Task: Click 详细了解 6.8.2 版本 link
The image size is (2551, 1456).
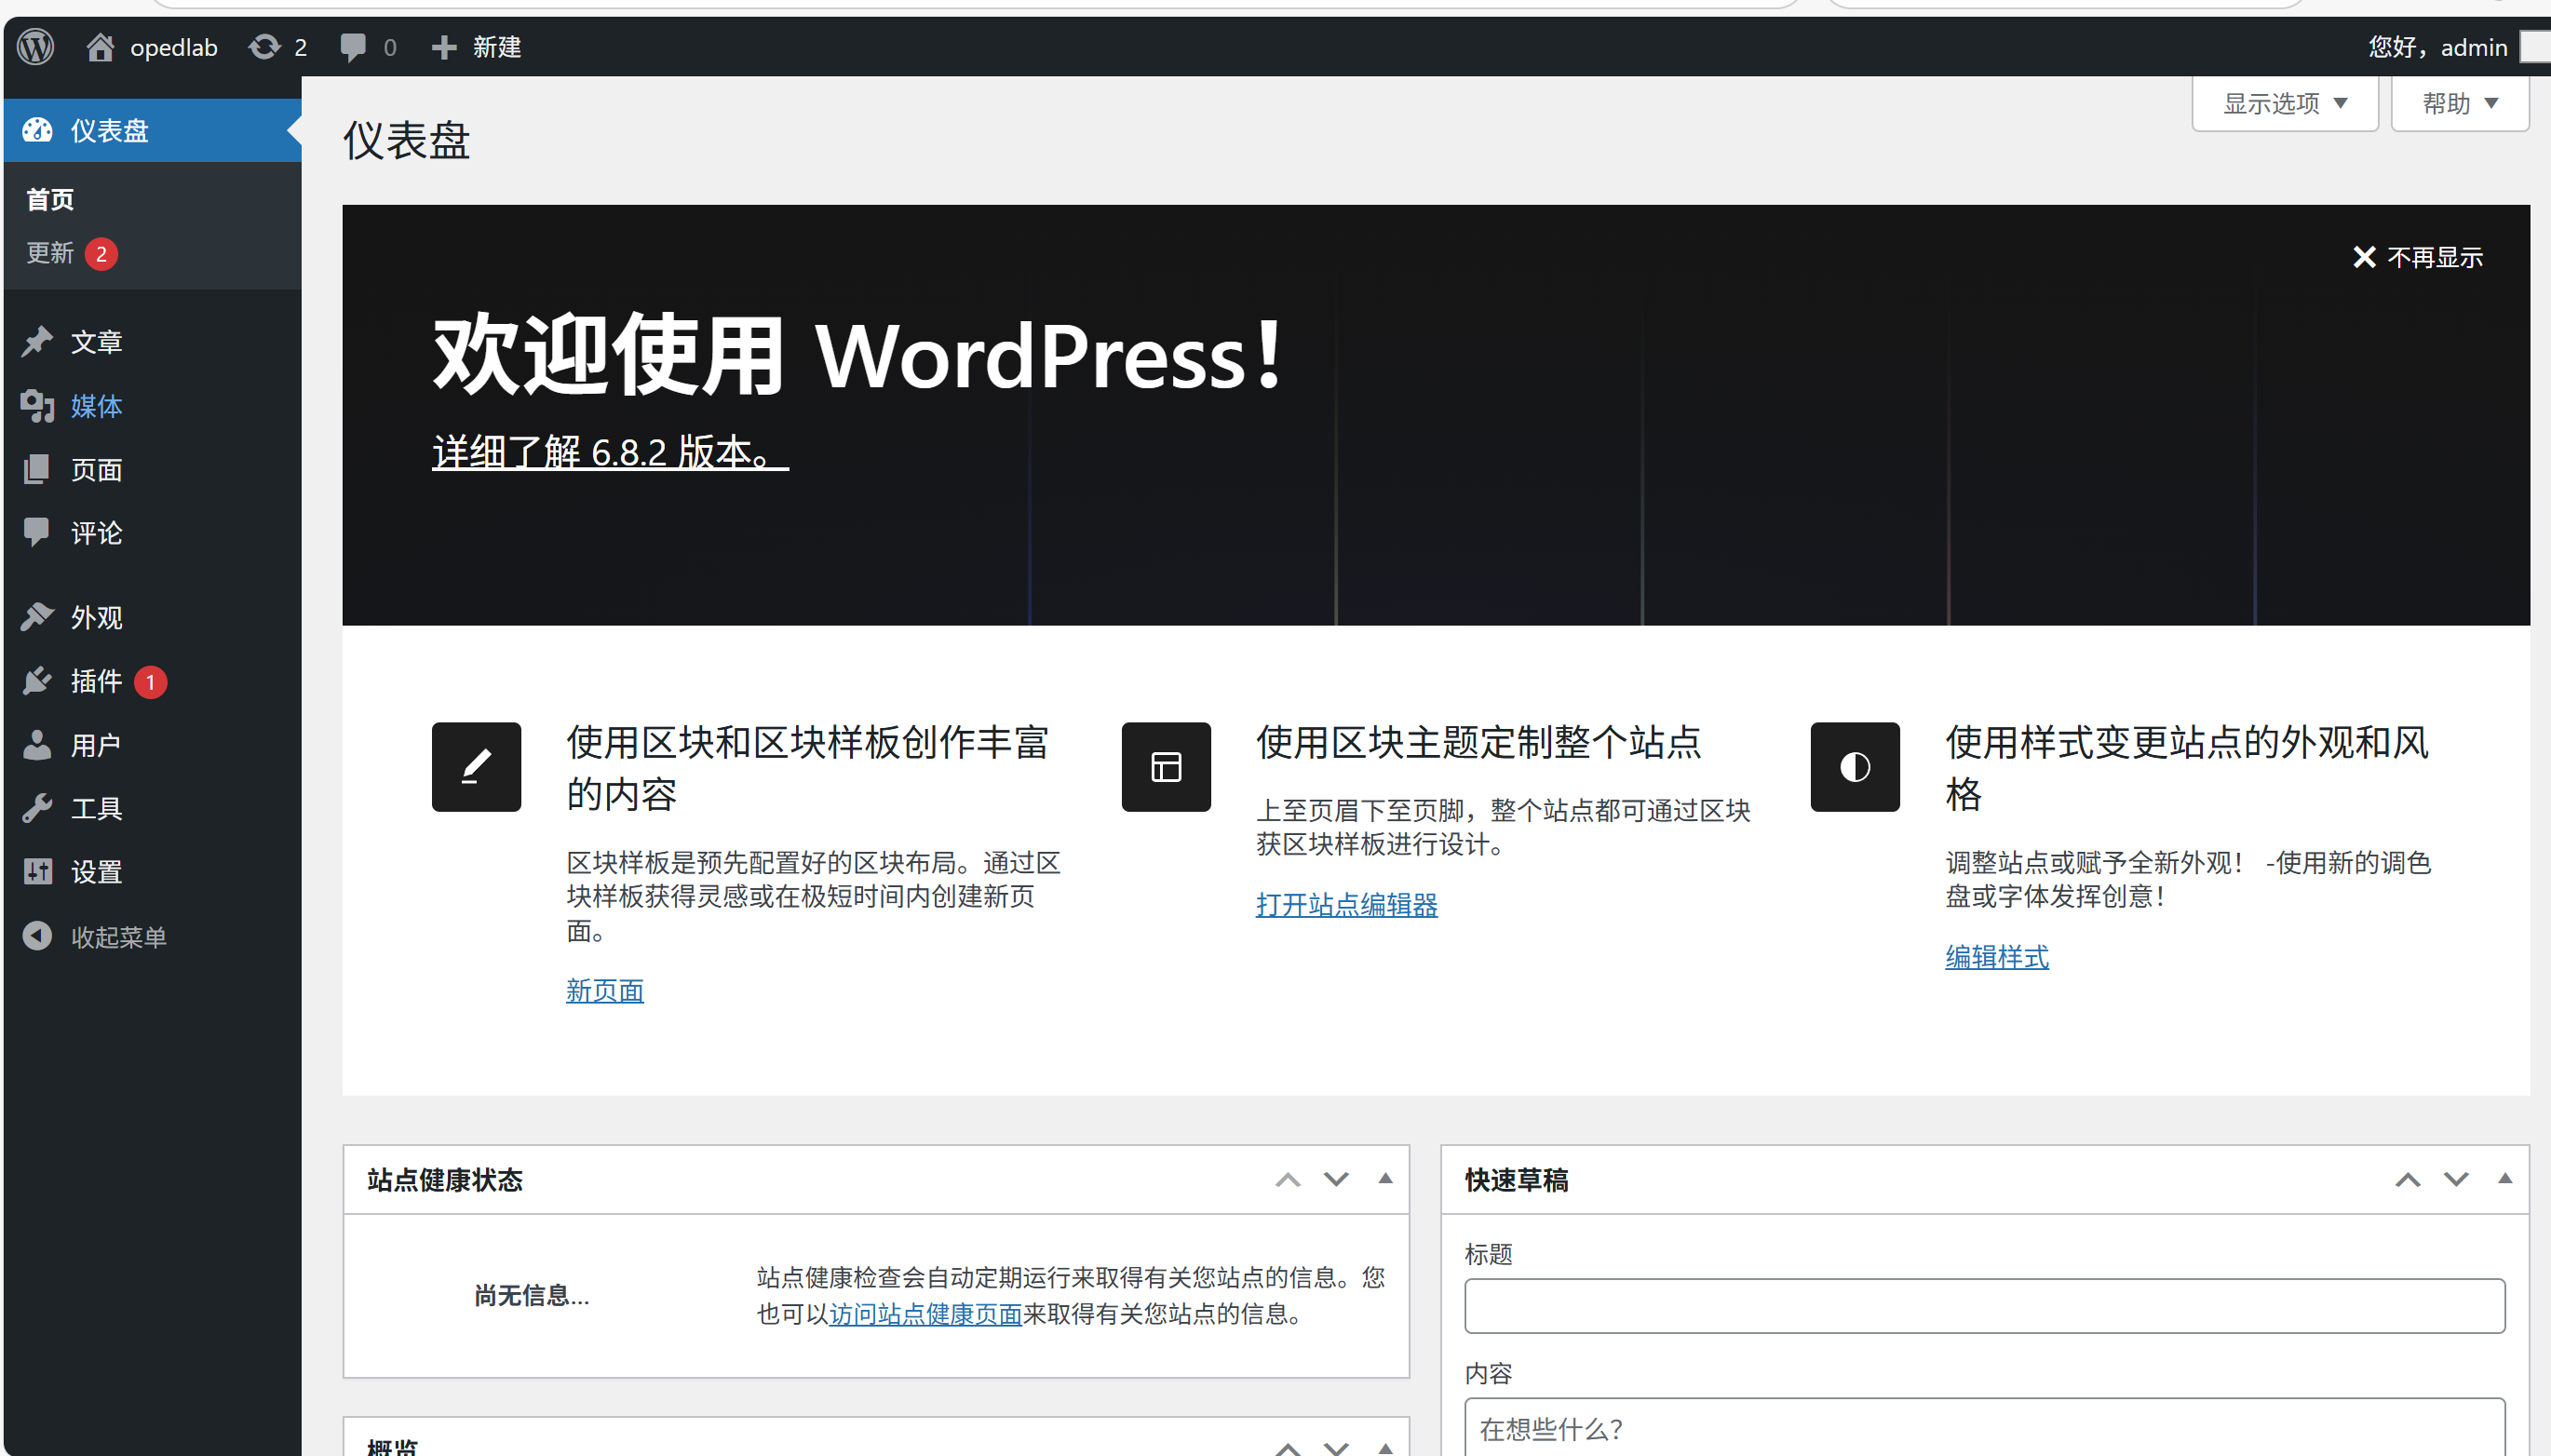Action: point(610,452)
